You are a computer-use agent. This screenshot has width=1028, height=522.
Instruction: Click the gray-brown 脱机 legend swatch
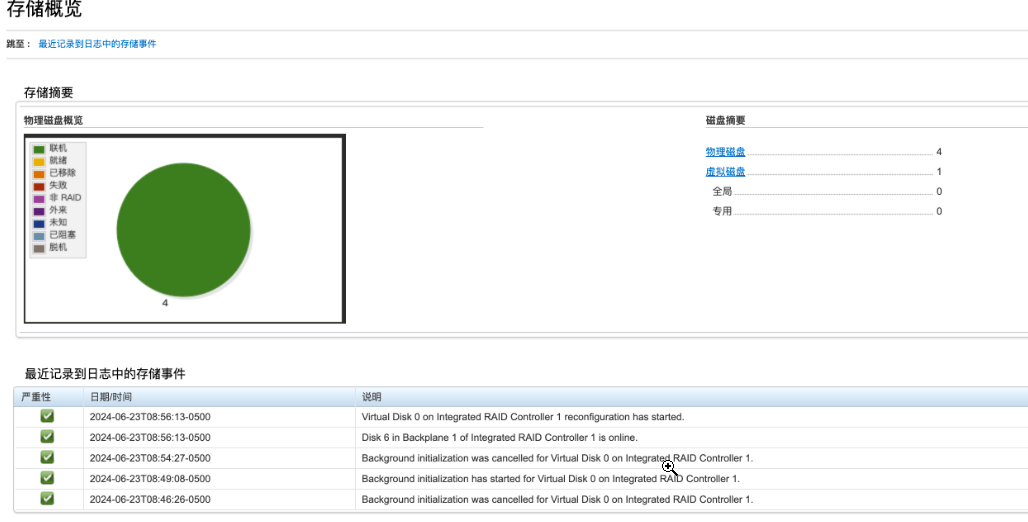pyautogui.click(x=39, y=249)
